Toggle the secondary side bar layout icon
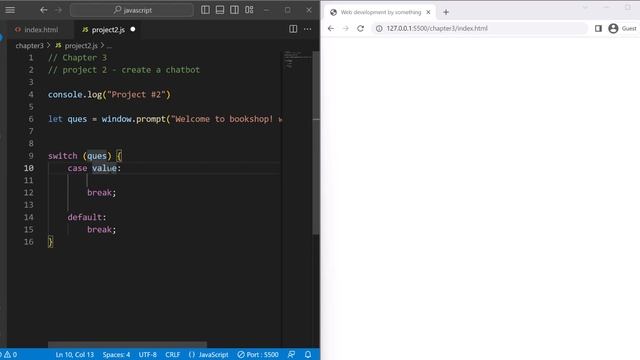This screenshot has width=640, height=360. click(x=235, y=10)
